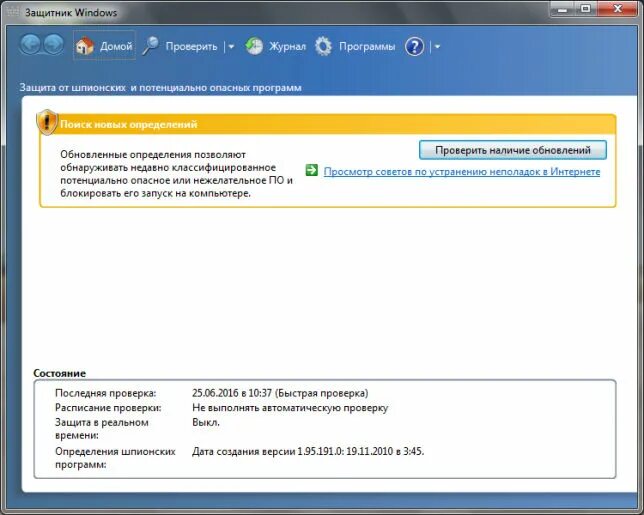Click last scan date 25.06.2016 в 10:37
Screen dimensions: 644x515
[x=232, y=393]
